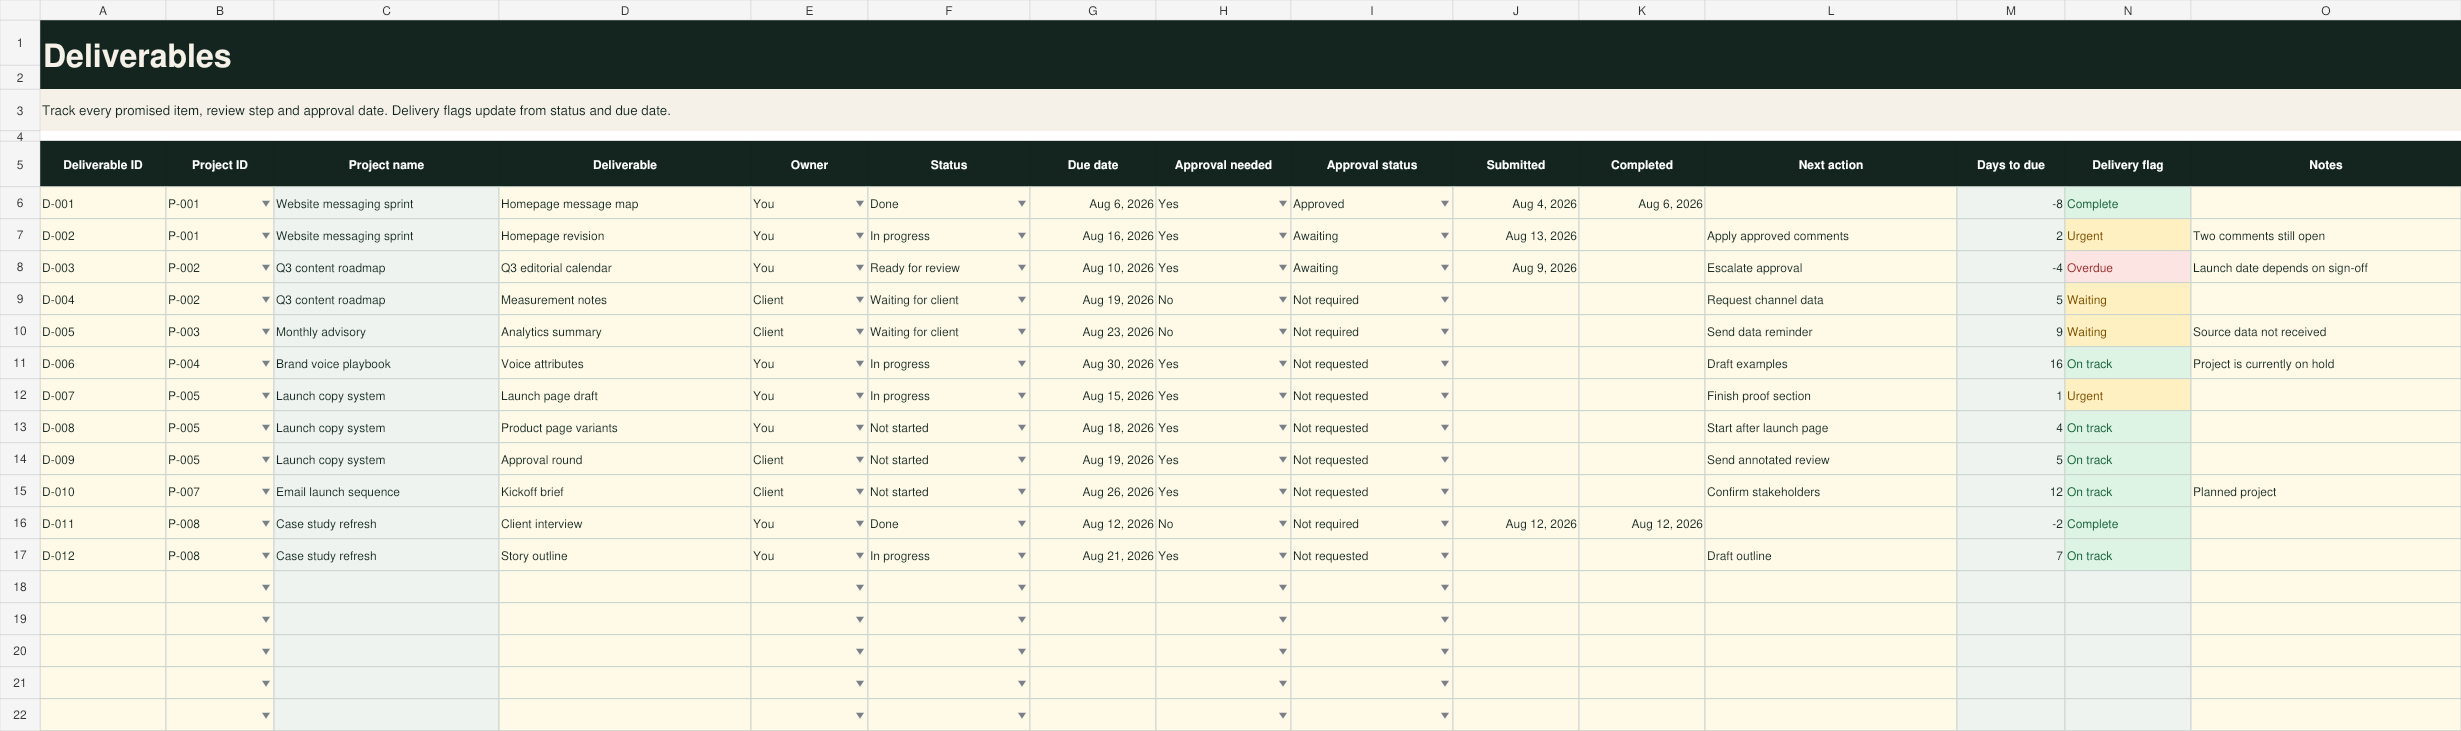Viewport: 2461px width, 731px height.
Task: Select the Homepage message map cell
Action: [x=625, y=204]
